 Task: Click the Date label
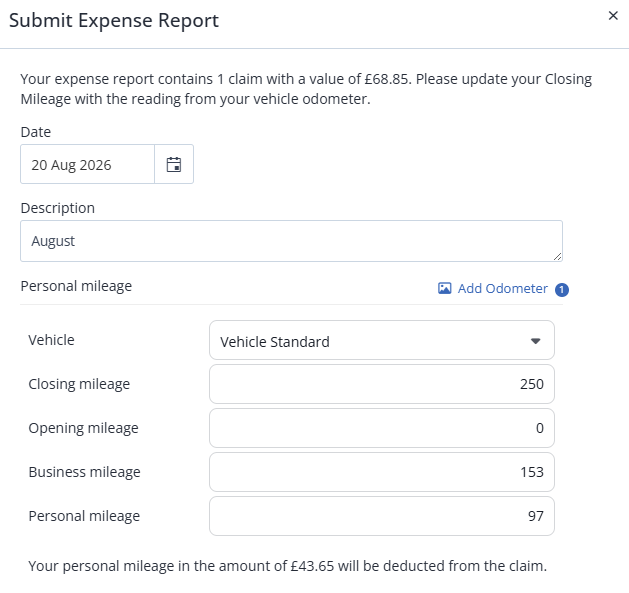(36, 132)
